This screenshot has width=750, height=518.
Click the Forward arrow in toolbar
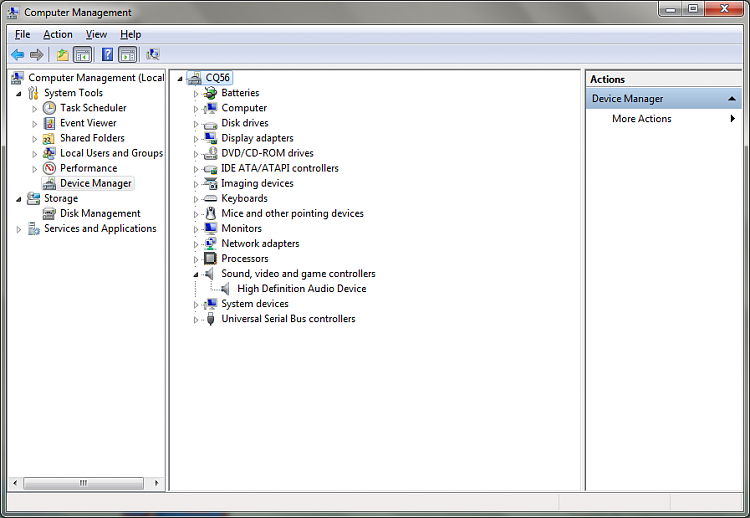coord(36,55)
